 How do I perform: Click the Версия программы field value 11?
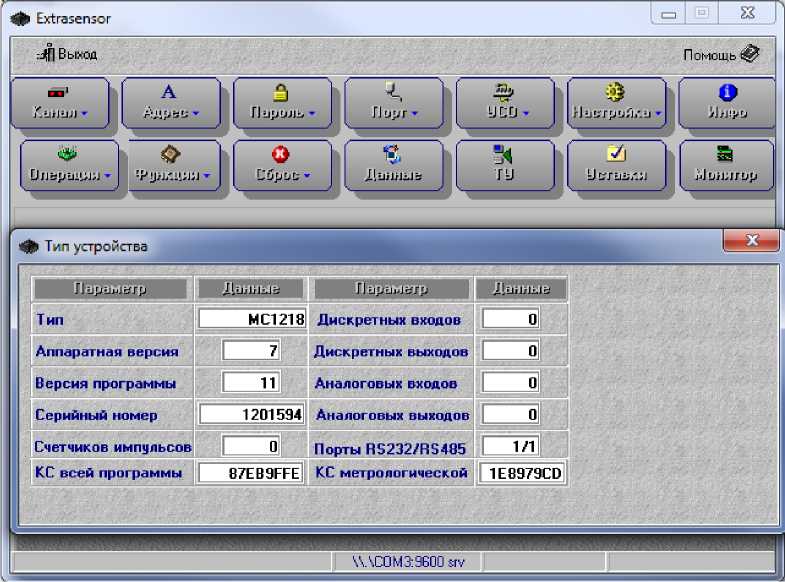click(x=251, y=382)
